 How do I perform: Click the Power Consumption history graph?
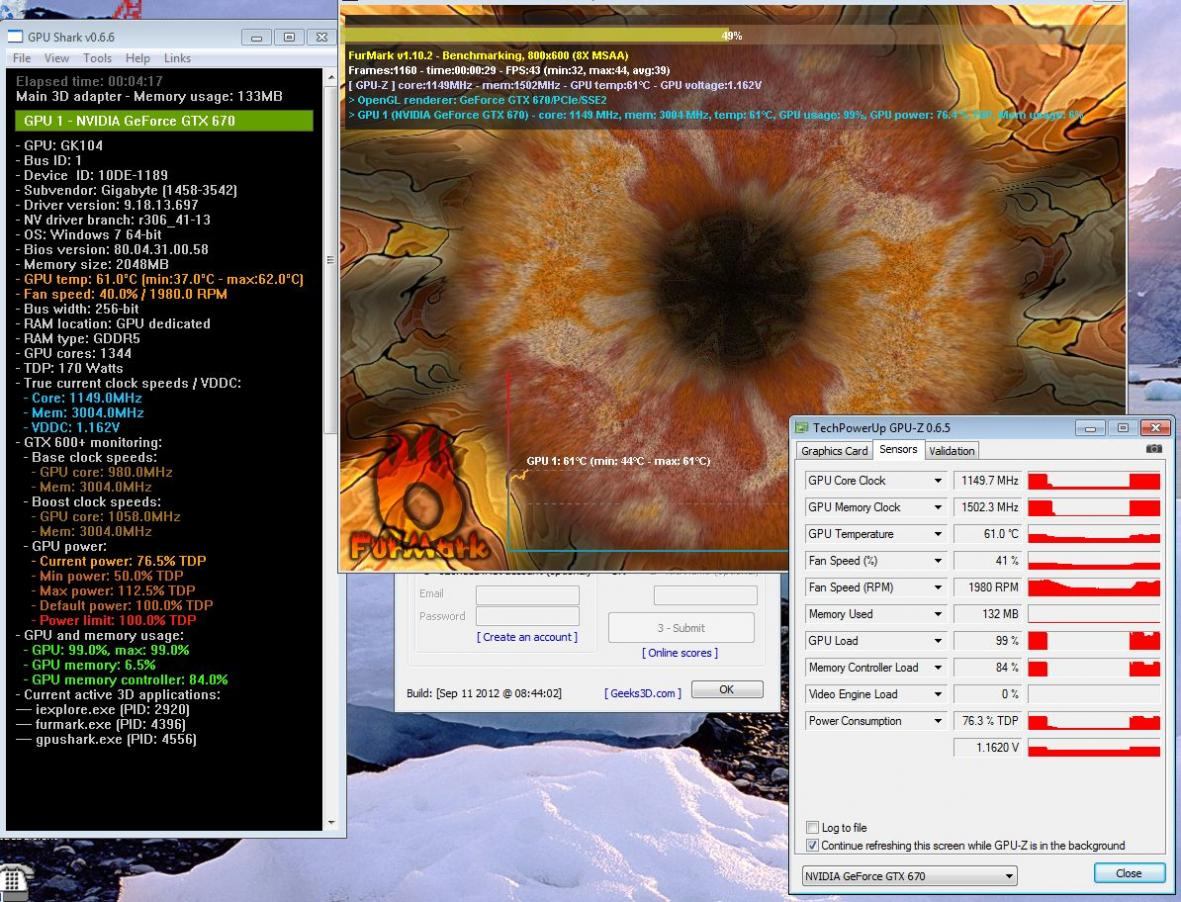tap(1094, 721)
